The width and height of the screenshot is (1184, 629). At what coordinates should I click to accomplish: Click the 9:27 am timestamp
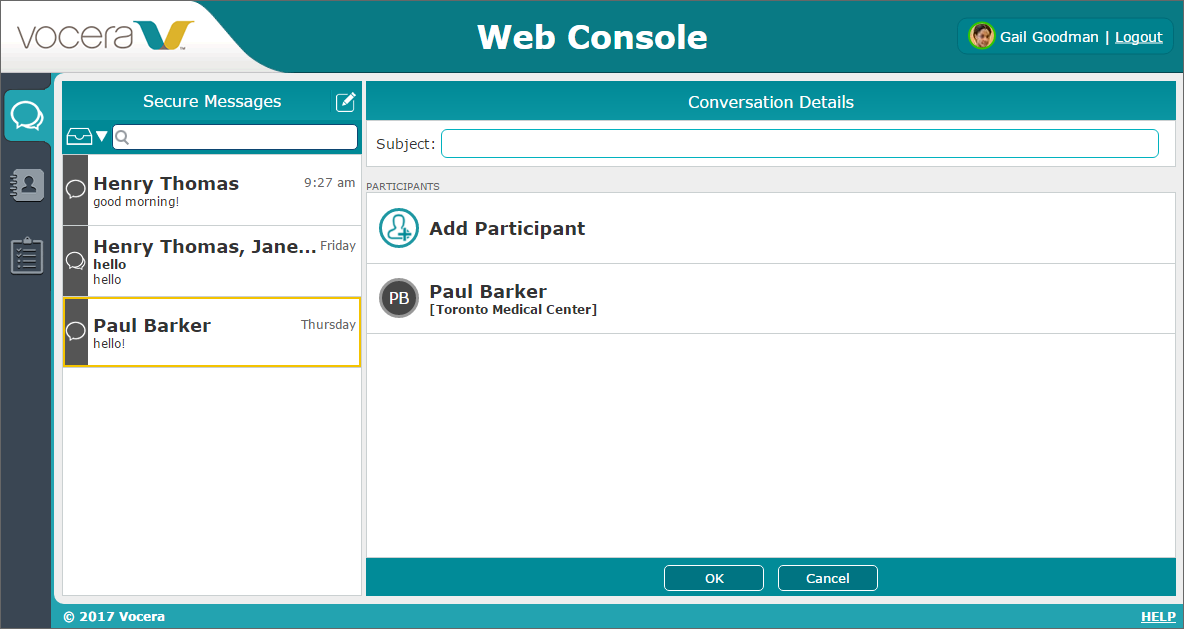329,183
